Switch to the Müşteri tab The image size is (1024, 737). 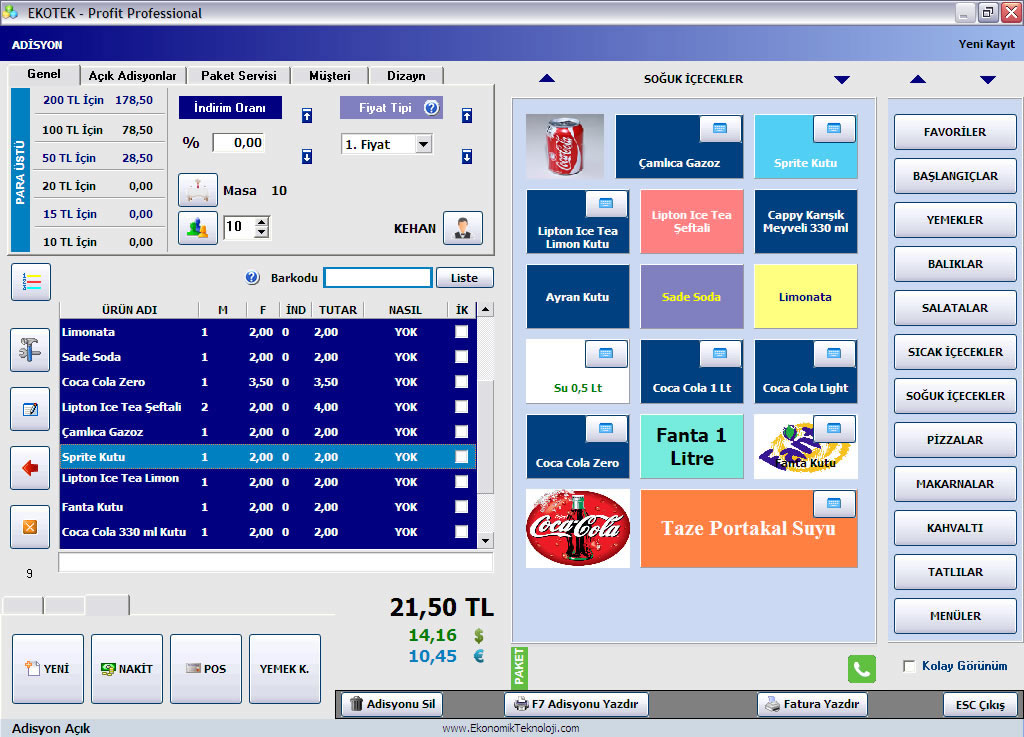pyautogui.click(x=330, y=76)
